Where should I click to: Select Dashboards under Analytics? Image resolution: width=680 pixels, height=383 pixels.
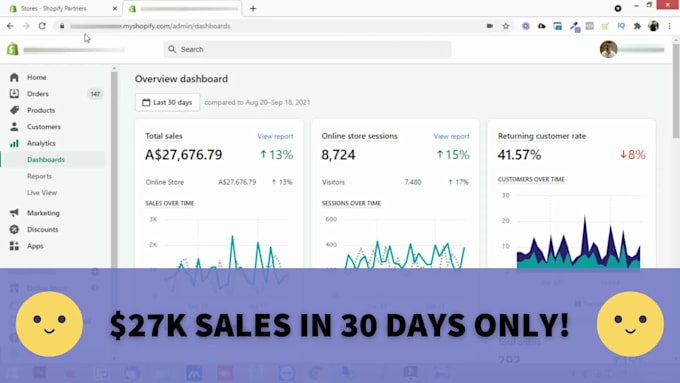click(46, 160)
